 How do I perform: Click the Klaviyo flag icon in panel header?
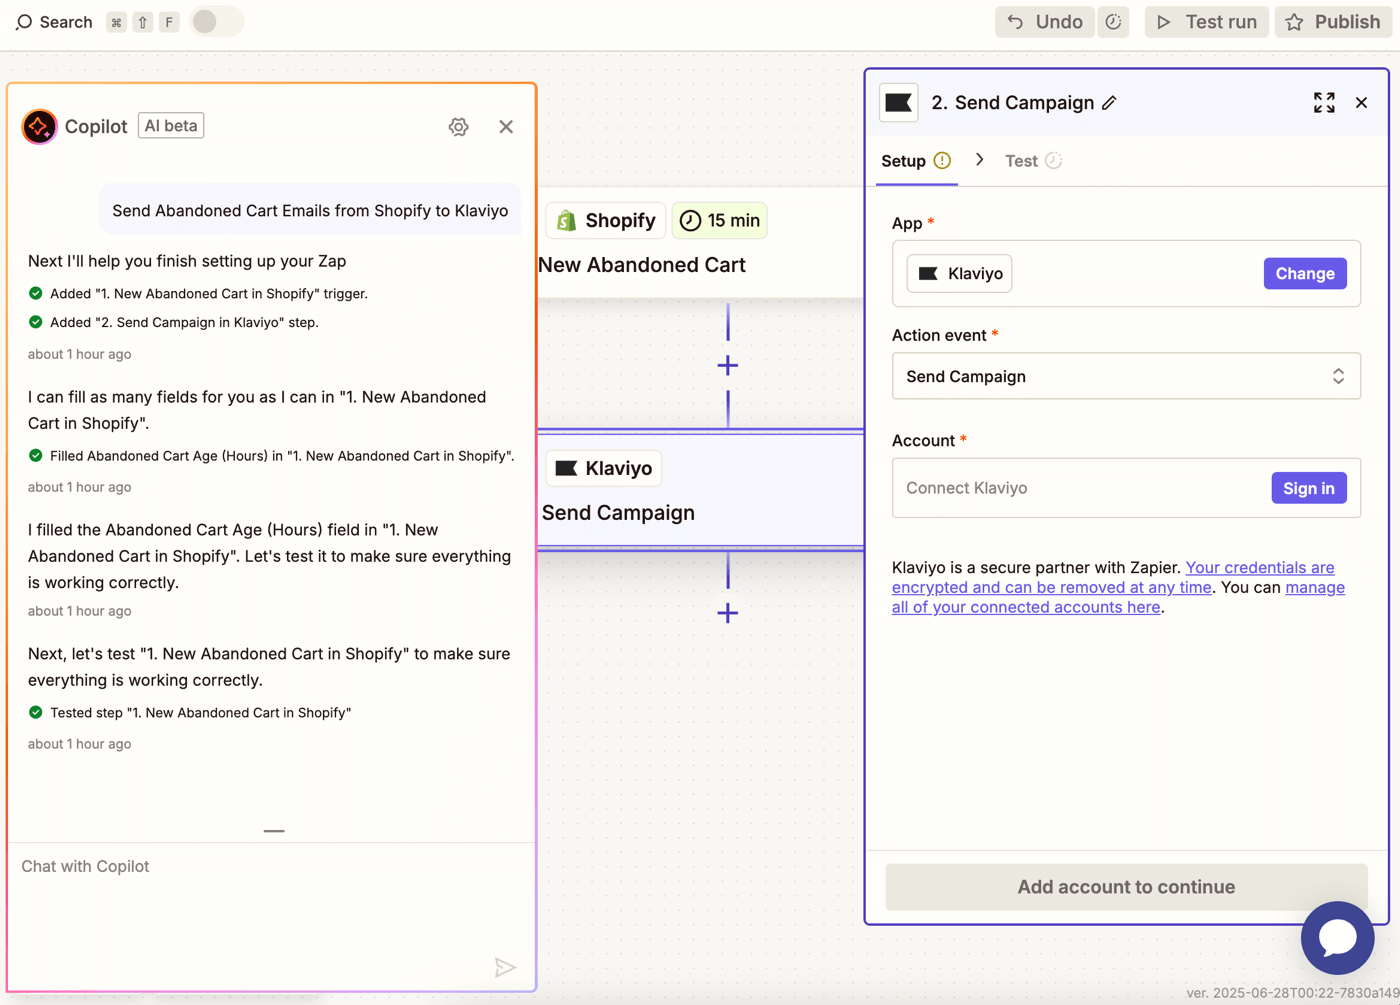(x=899, y=103)
